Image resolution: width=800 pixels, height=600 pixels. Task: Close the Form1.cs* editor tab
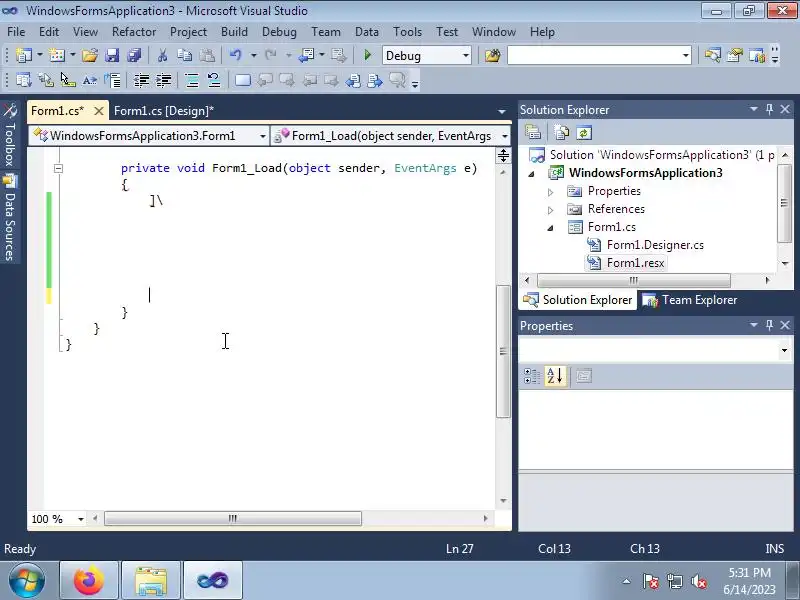(99, 111)
